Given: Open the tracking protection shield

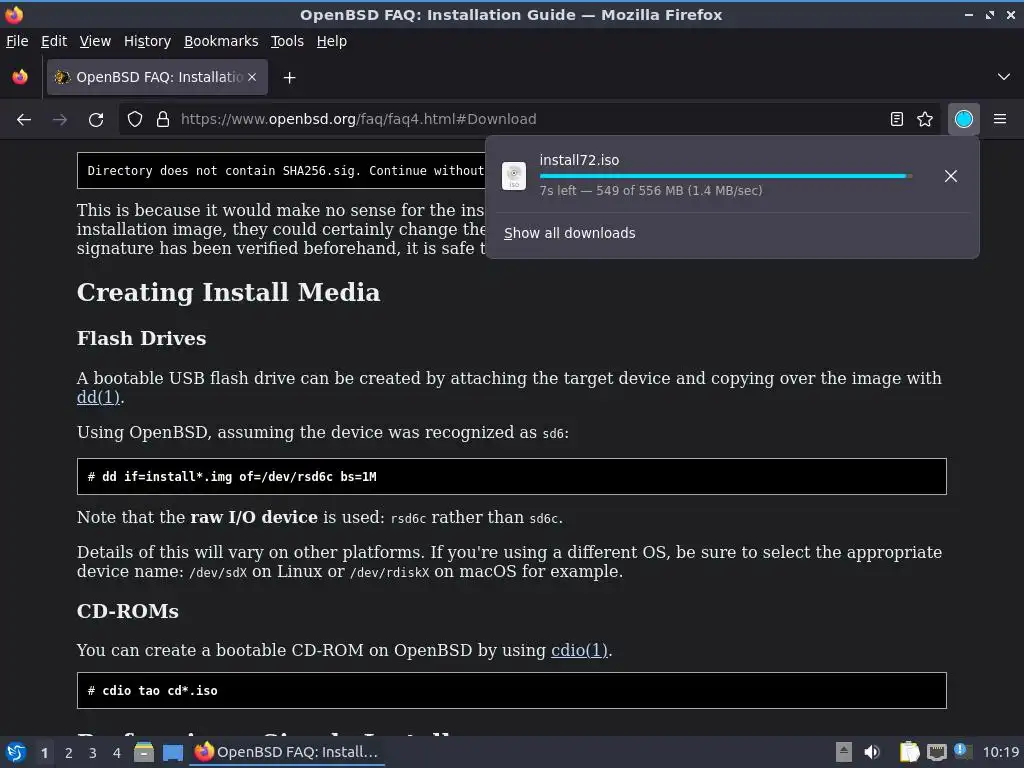Looking at the screenshot, I should click(x=135, y=120).
